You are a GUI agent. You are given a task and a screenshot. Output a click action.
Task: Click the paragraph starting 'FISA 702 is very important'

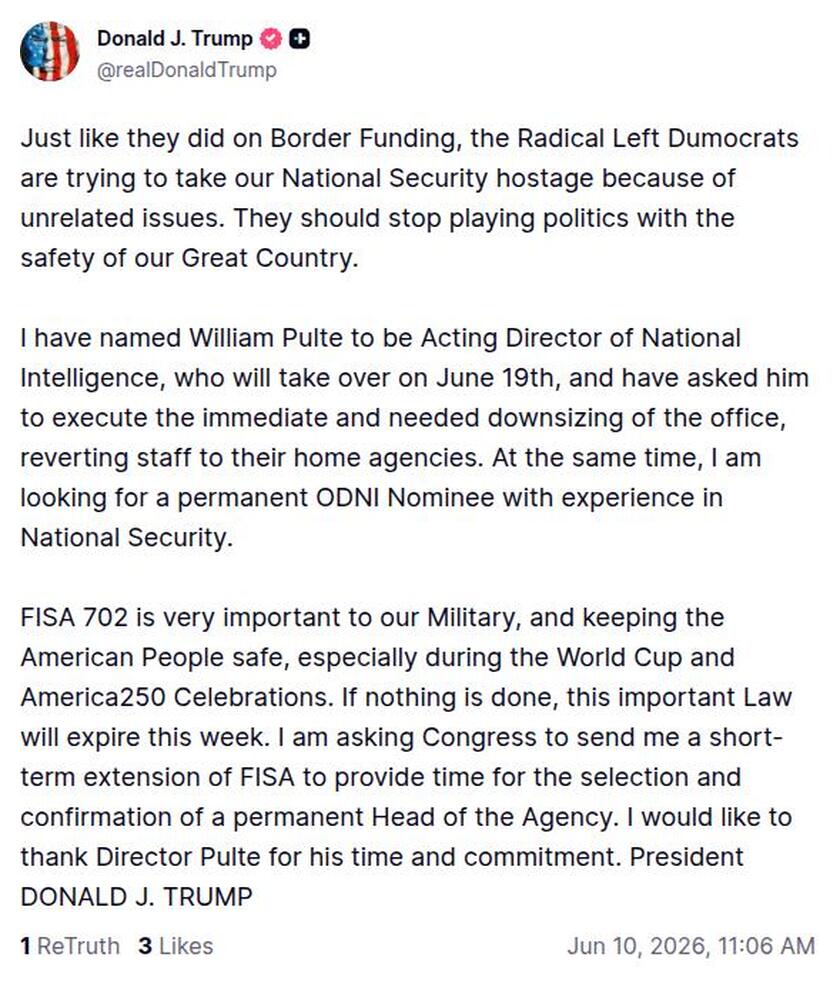point(406,757)
